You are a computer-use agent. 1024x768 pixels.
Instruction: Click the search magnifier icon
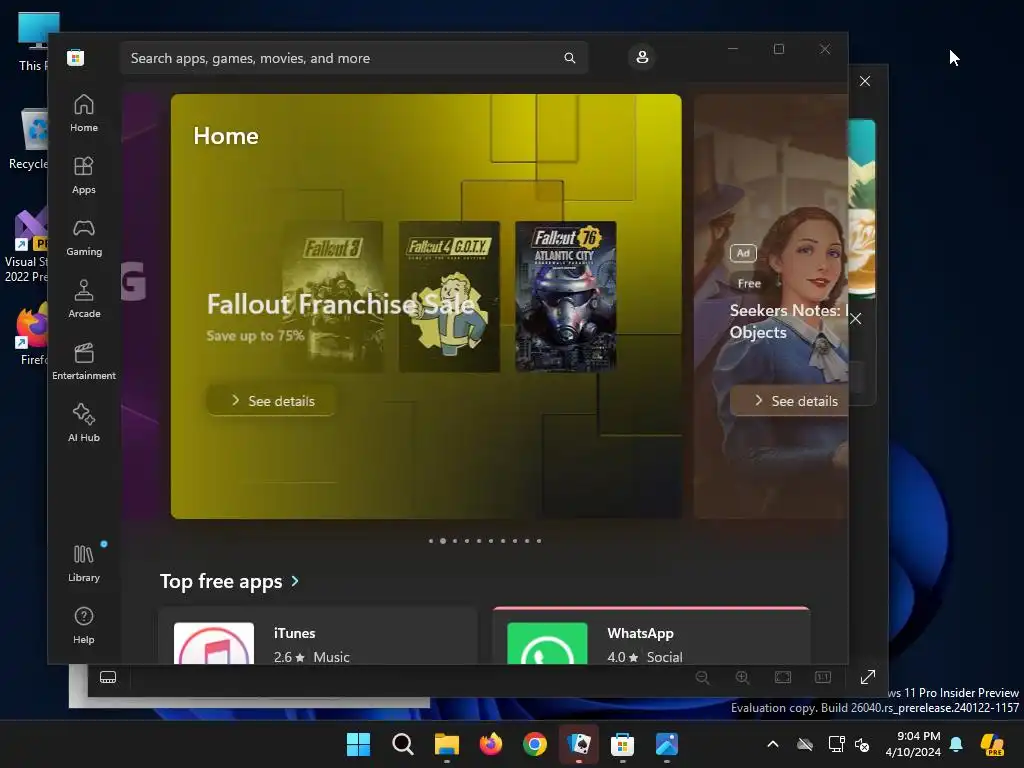[569, 58]
